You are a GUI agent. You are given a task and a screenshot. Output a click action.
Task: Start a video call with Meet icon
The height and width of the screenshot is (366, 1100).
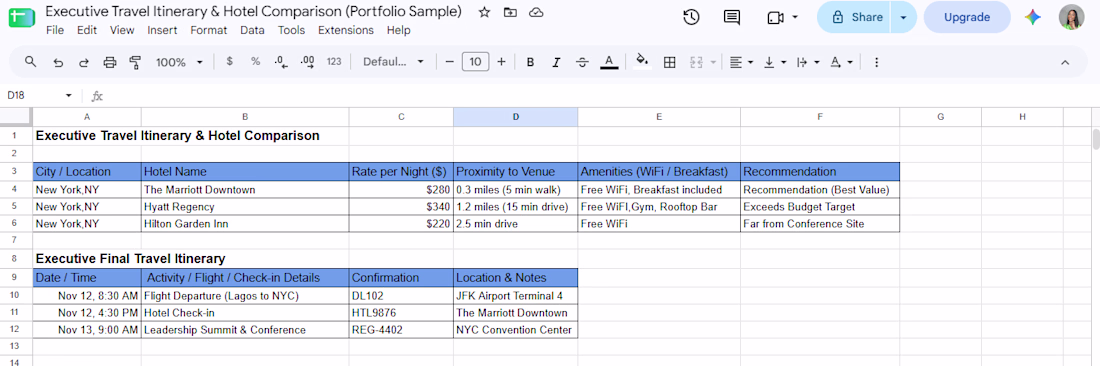tap(775, 18)
